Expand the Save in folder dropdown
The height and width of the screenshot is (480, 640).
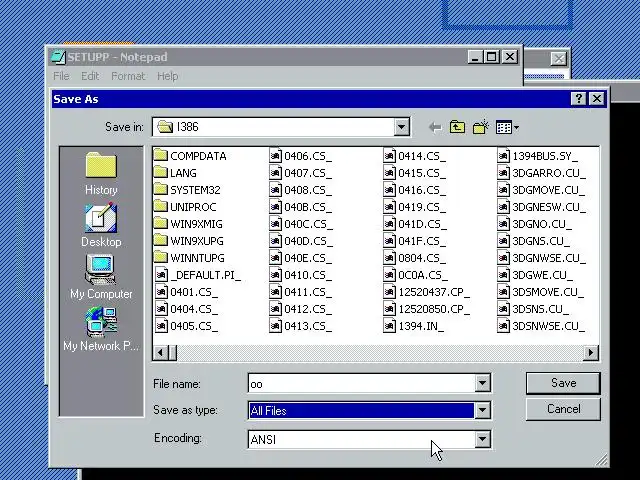[x=401, y=127]
